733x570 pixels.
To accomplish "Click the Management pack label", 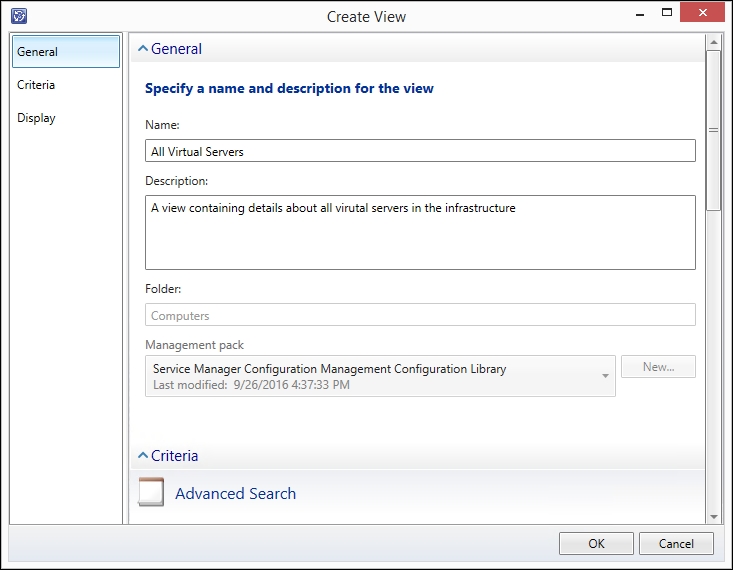I will click(194, 345).
